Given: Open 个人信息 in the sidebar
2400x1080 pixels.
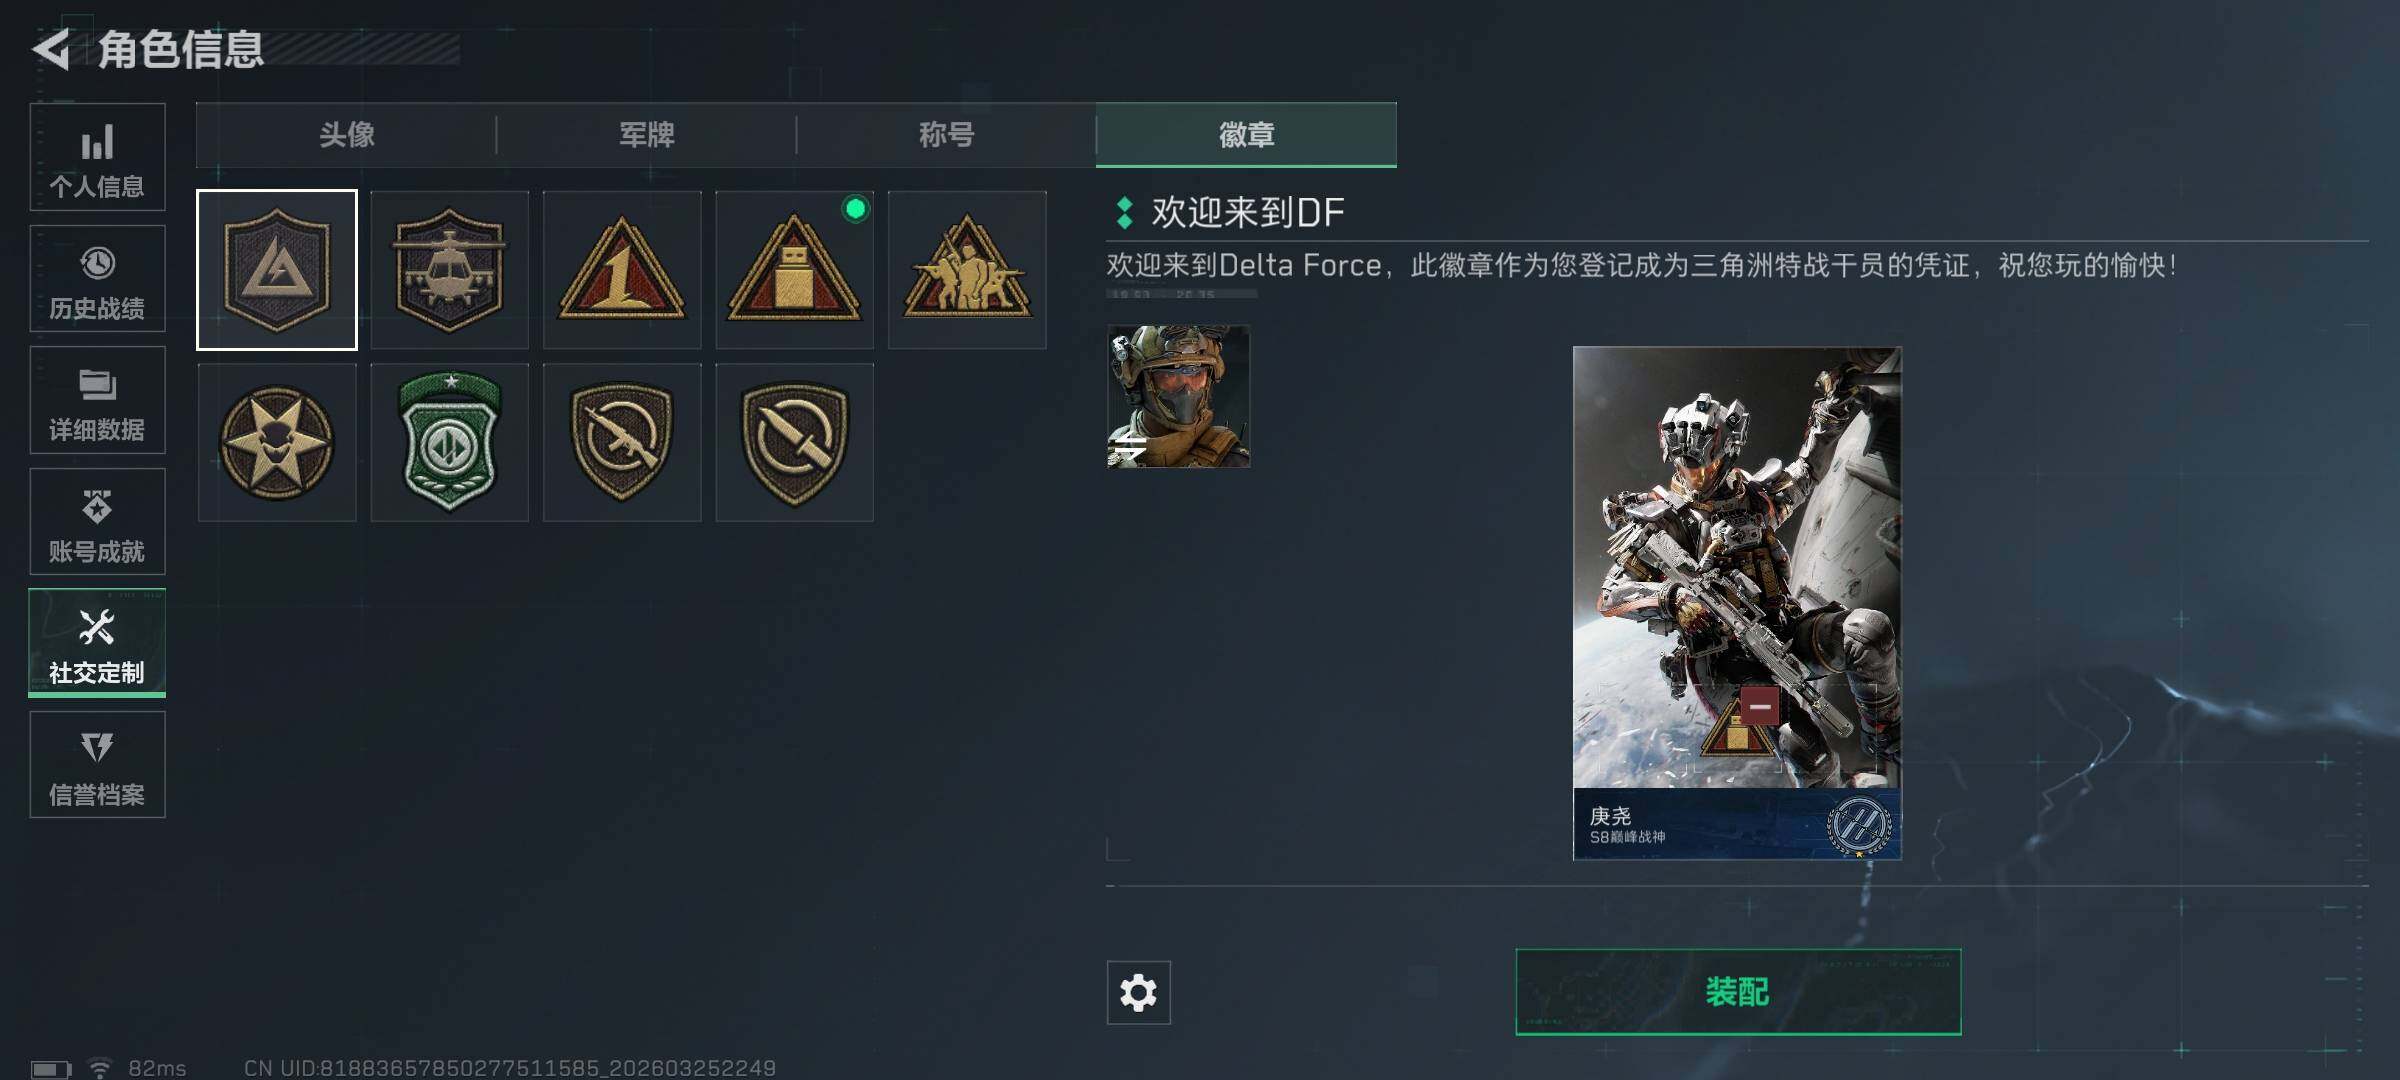Looking at the screenshot, I should (x=97, y=157).
